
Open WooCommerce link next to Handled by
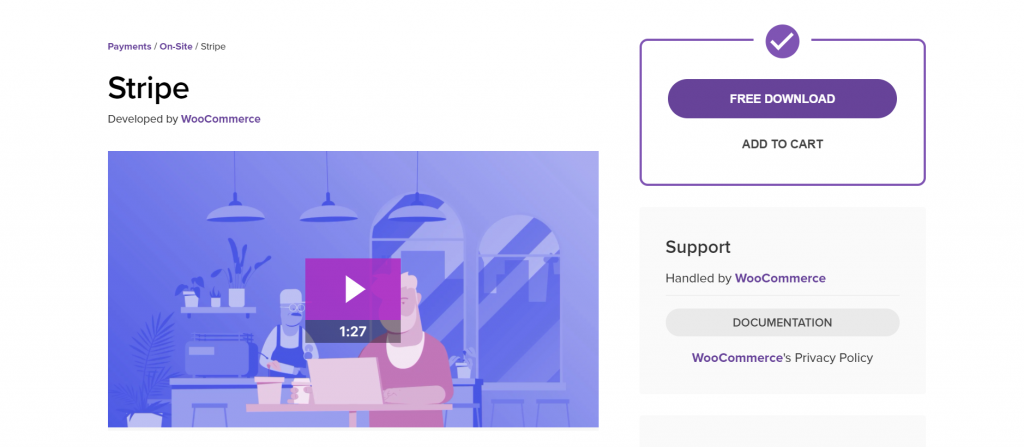(780, 278)
